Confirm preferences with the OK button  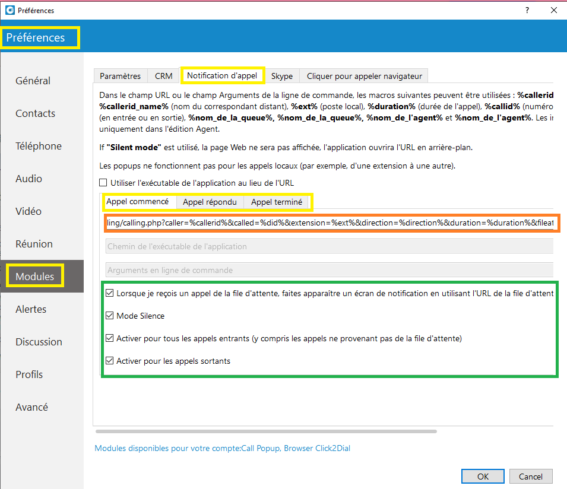483,476
